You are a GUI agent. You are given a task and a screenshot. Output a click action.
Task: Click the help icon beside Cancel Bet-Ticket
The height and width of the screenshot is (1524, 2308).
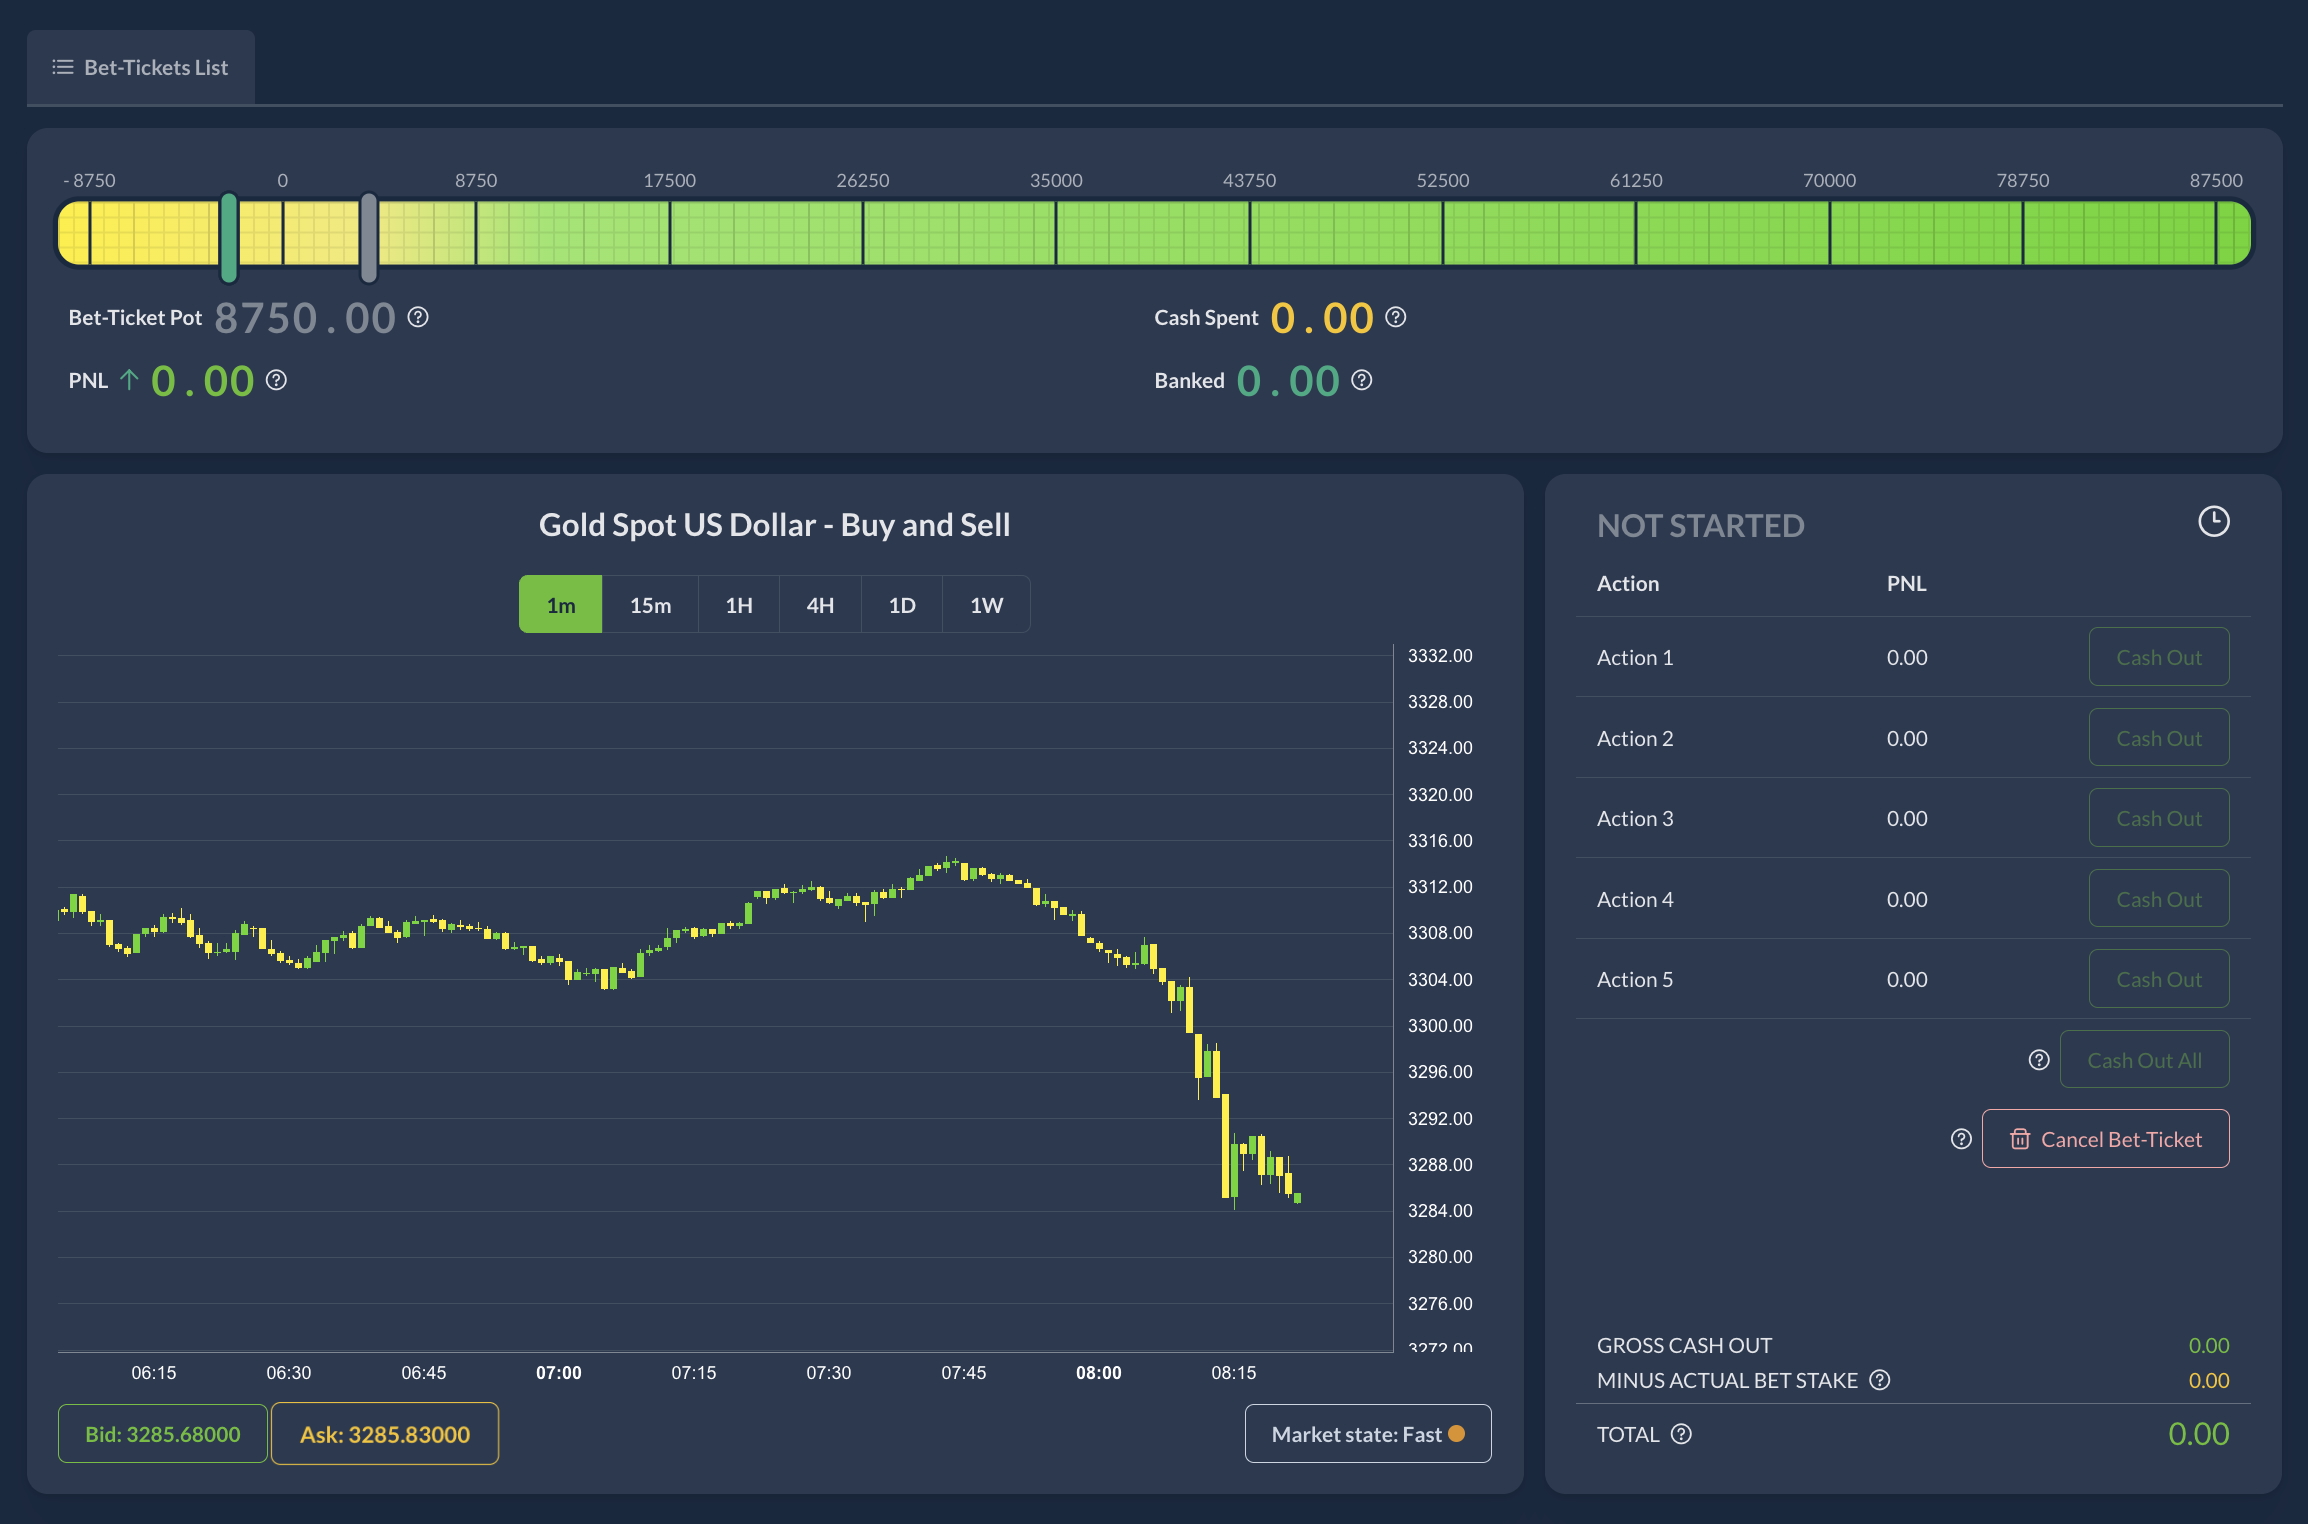[1960, 1139]
